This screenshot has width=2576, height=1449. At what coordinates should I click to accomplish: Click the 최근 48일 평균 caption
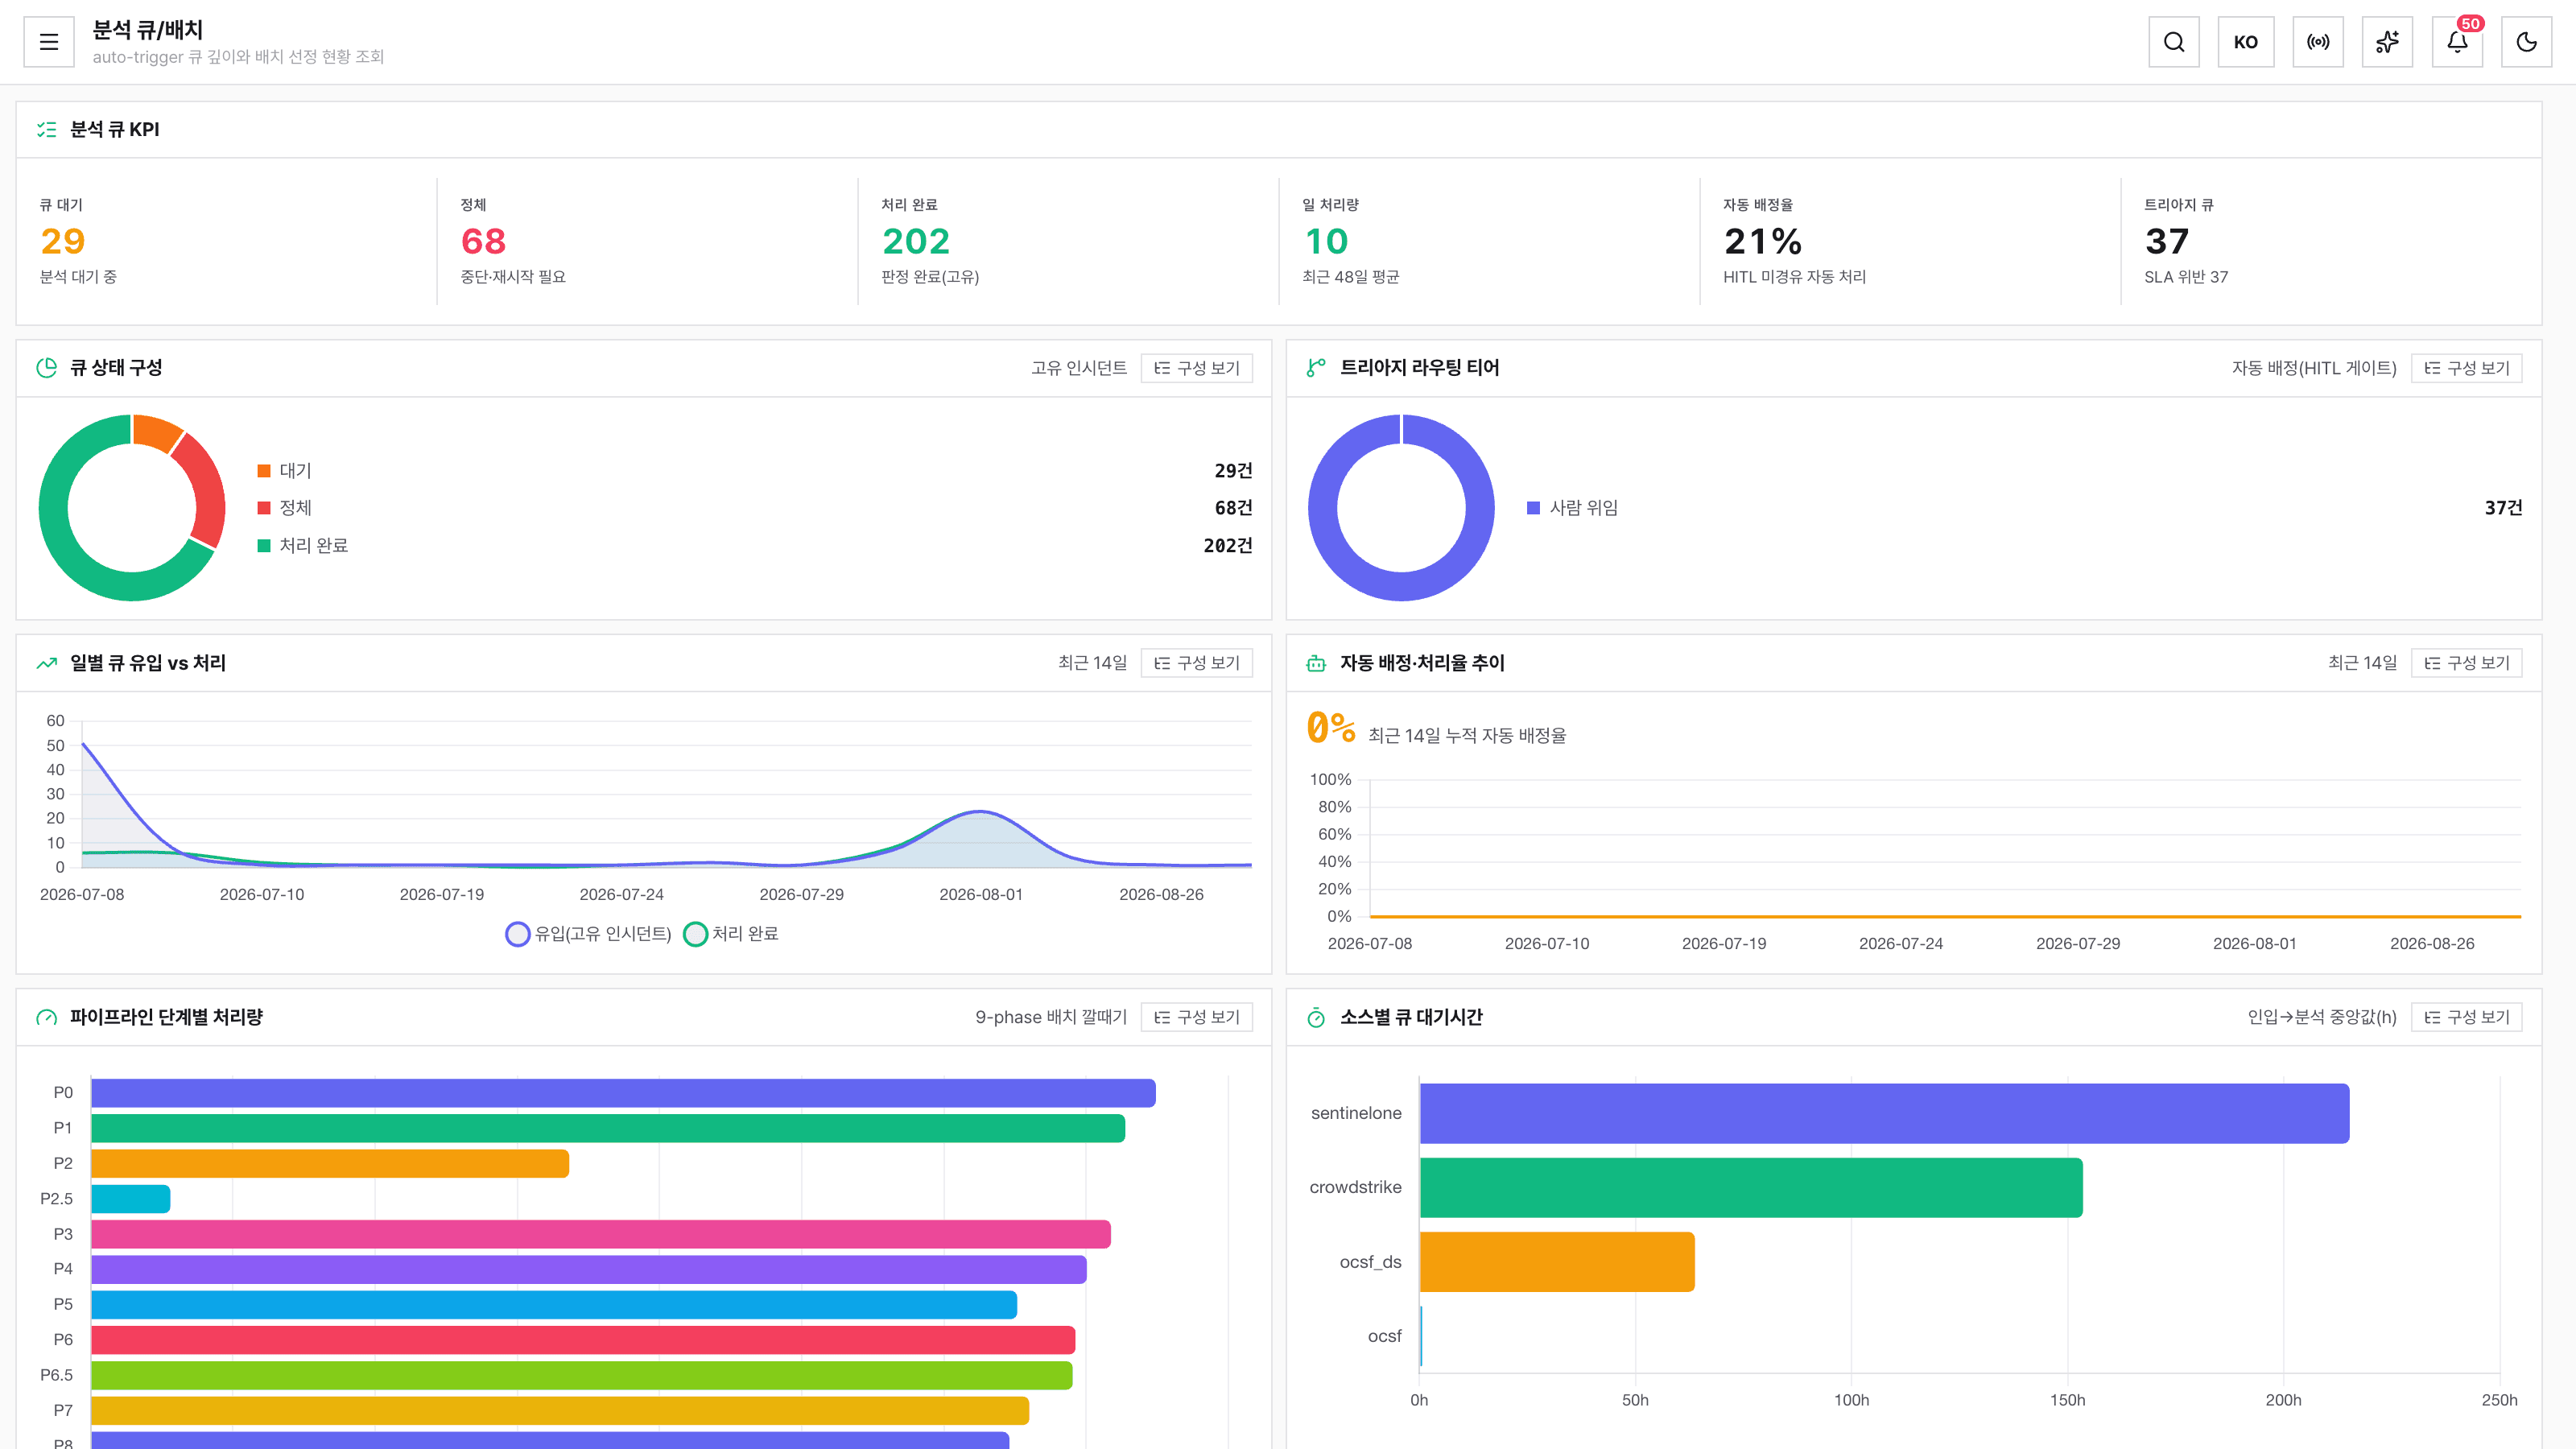[1351, 277]
